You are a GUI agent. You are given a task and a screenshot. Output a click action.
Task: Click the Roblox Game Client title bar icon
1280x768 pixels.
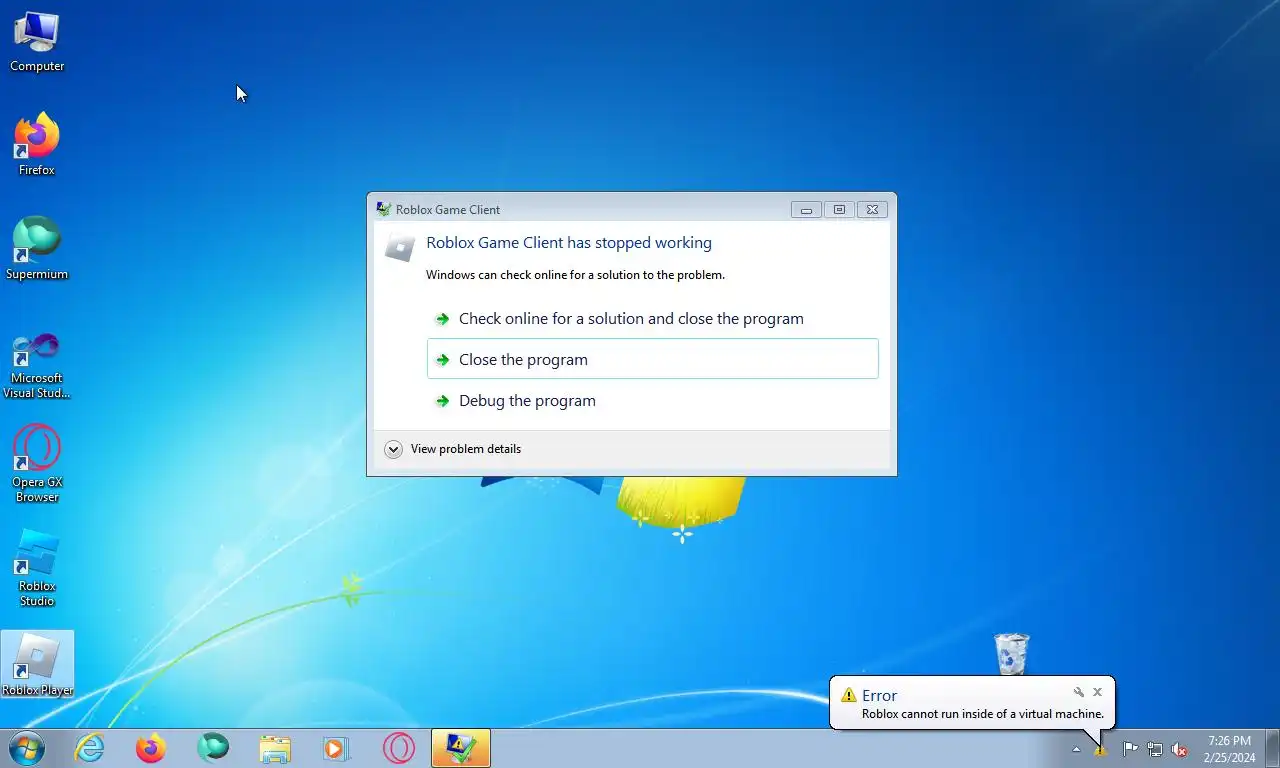tap(383, 209)
